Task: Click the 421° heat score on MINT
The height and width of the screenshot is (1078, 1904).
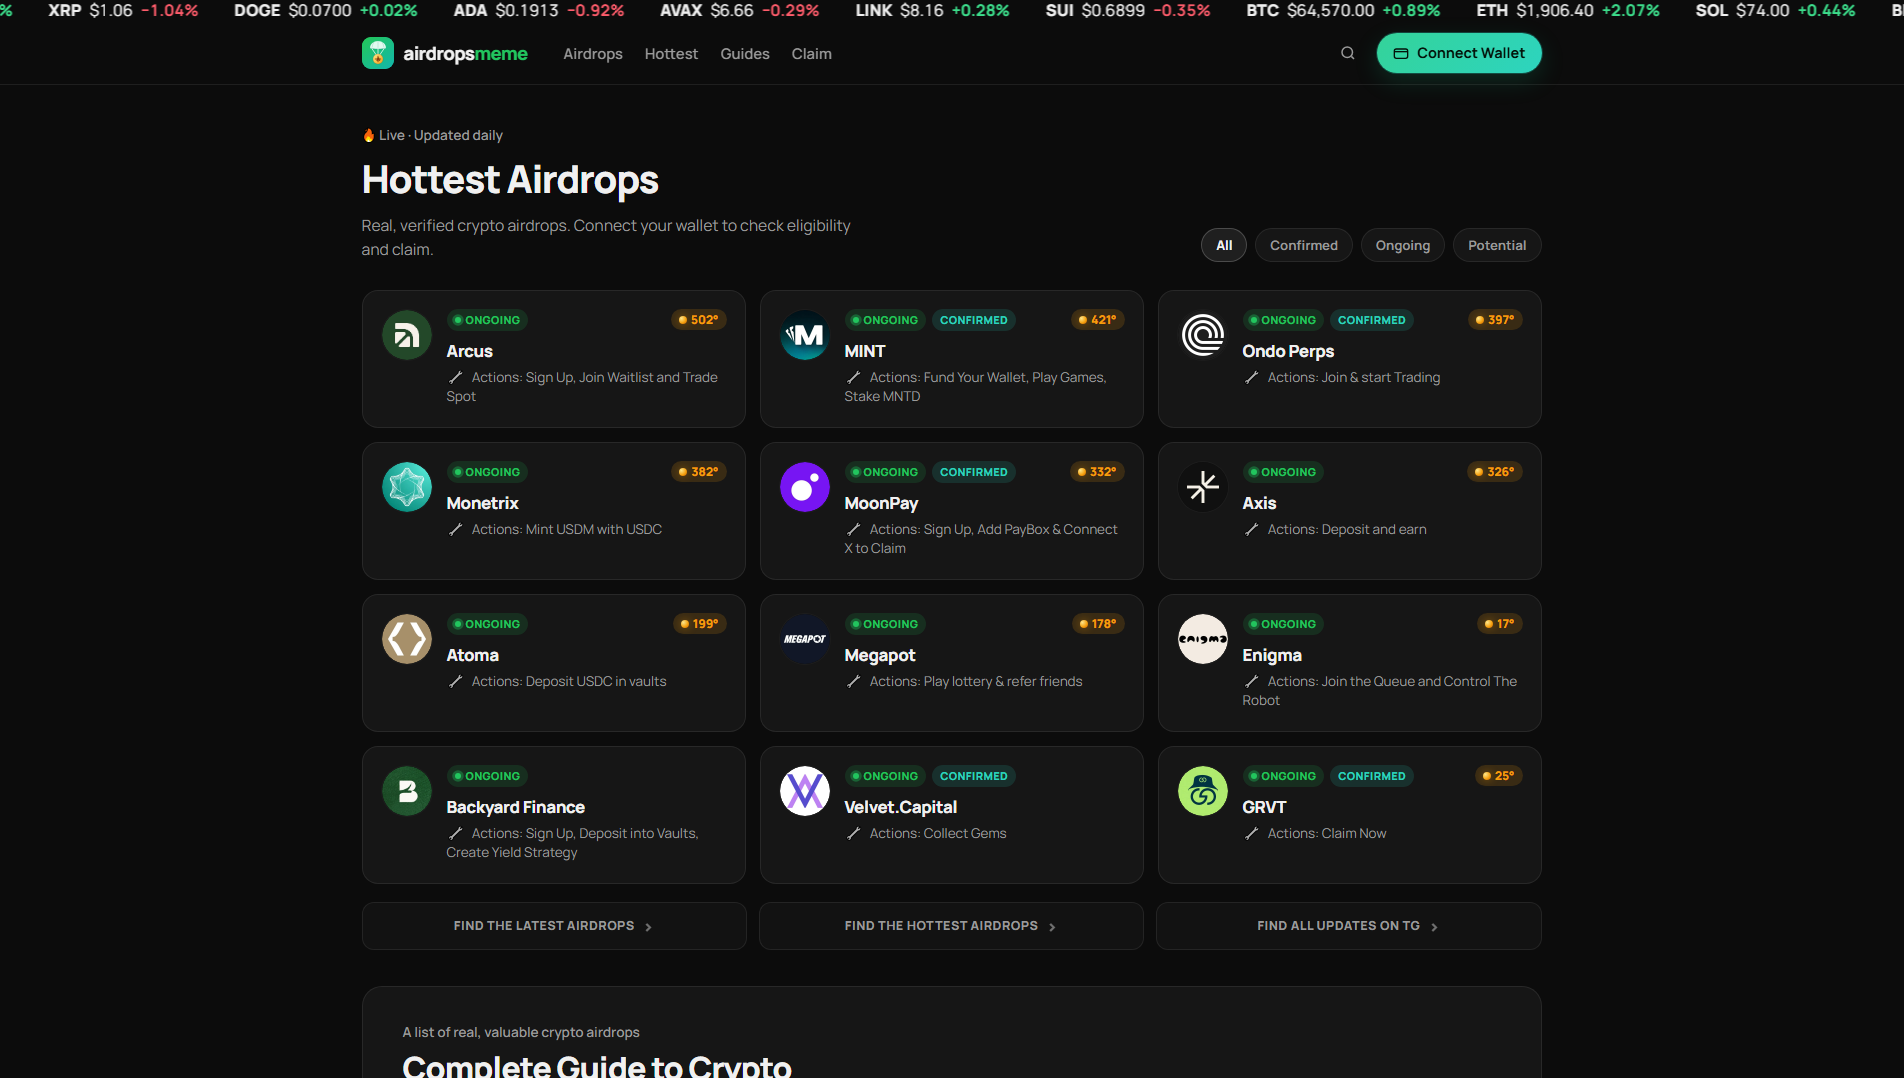Action: [1097, 320]
